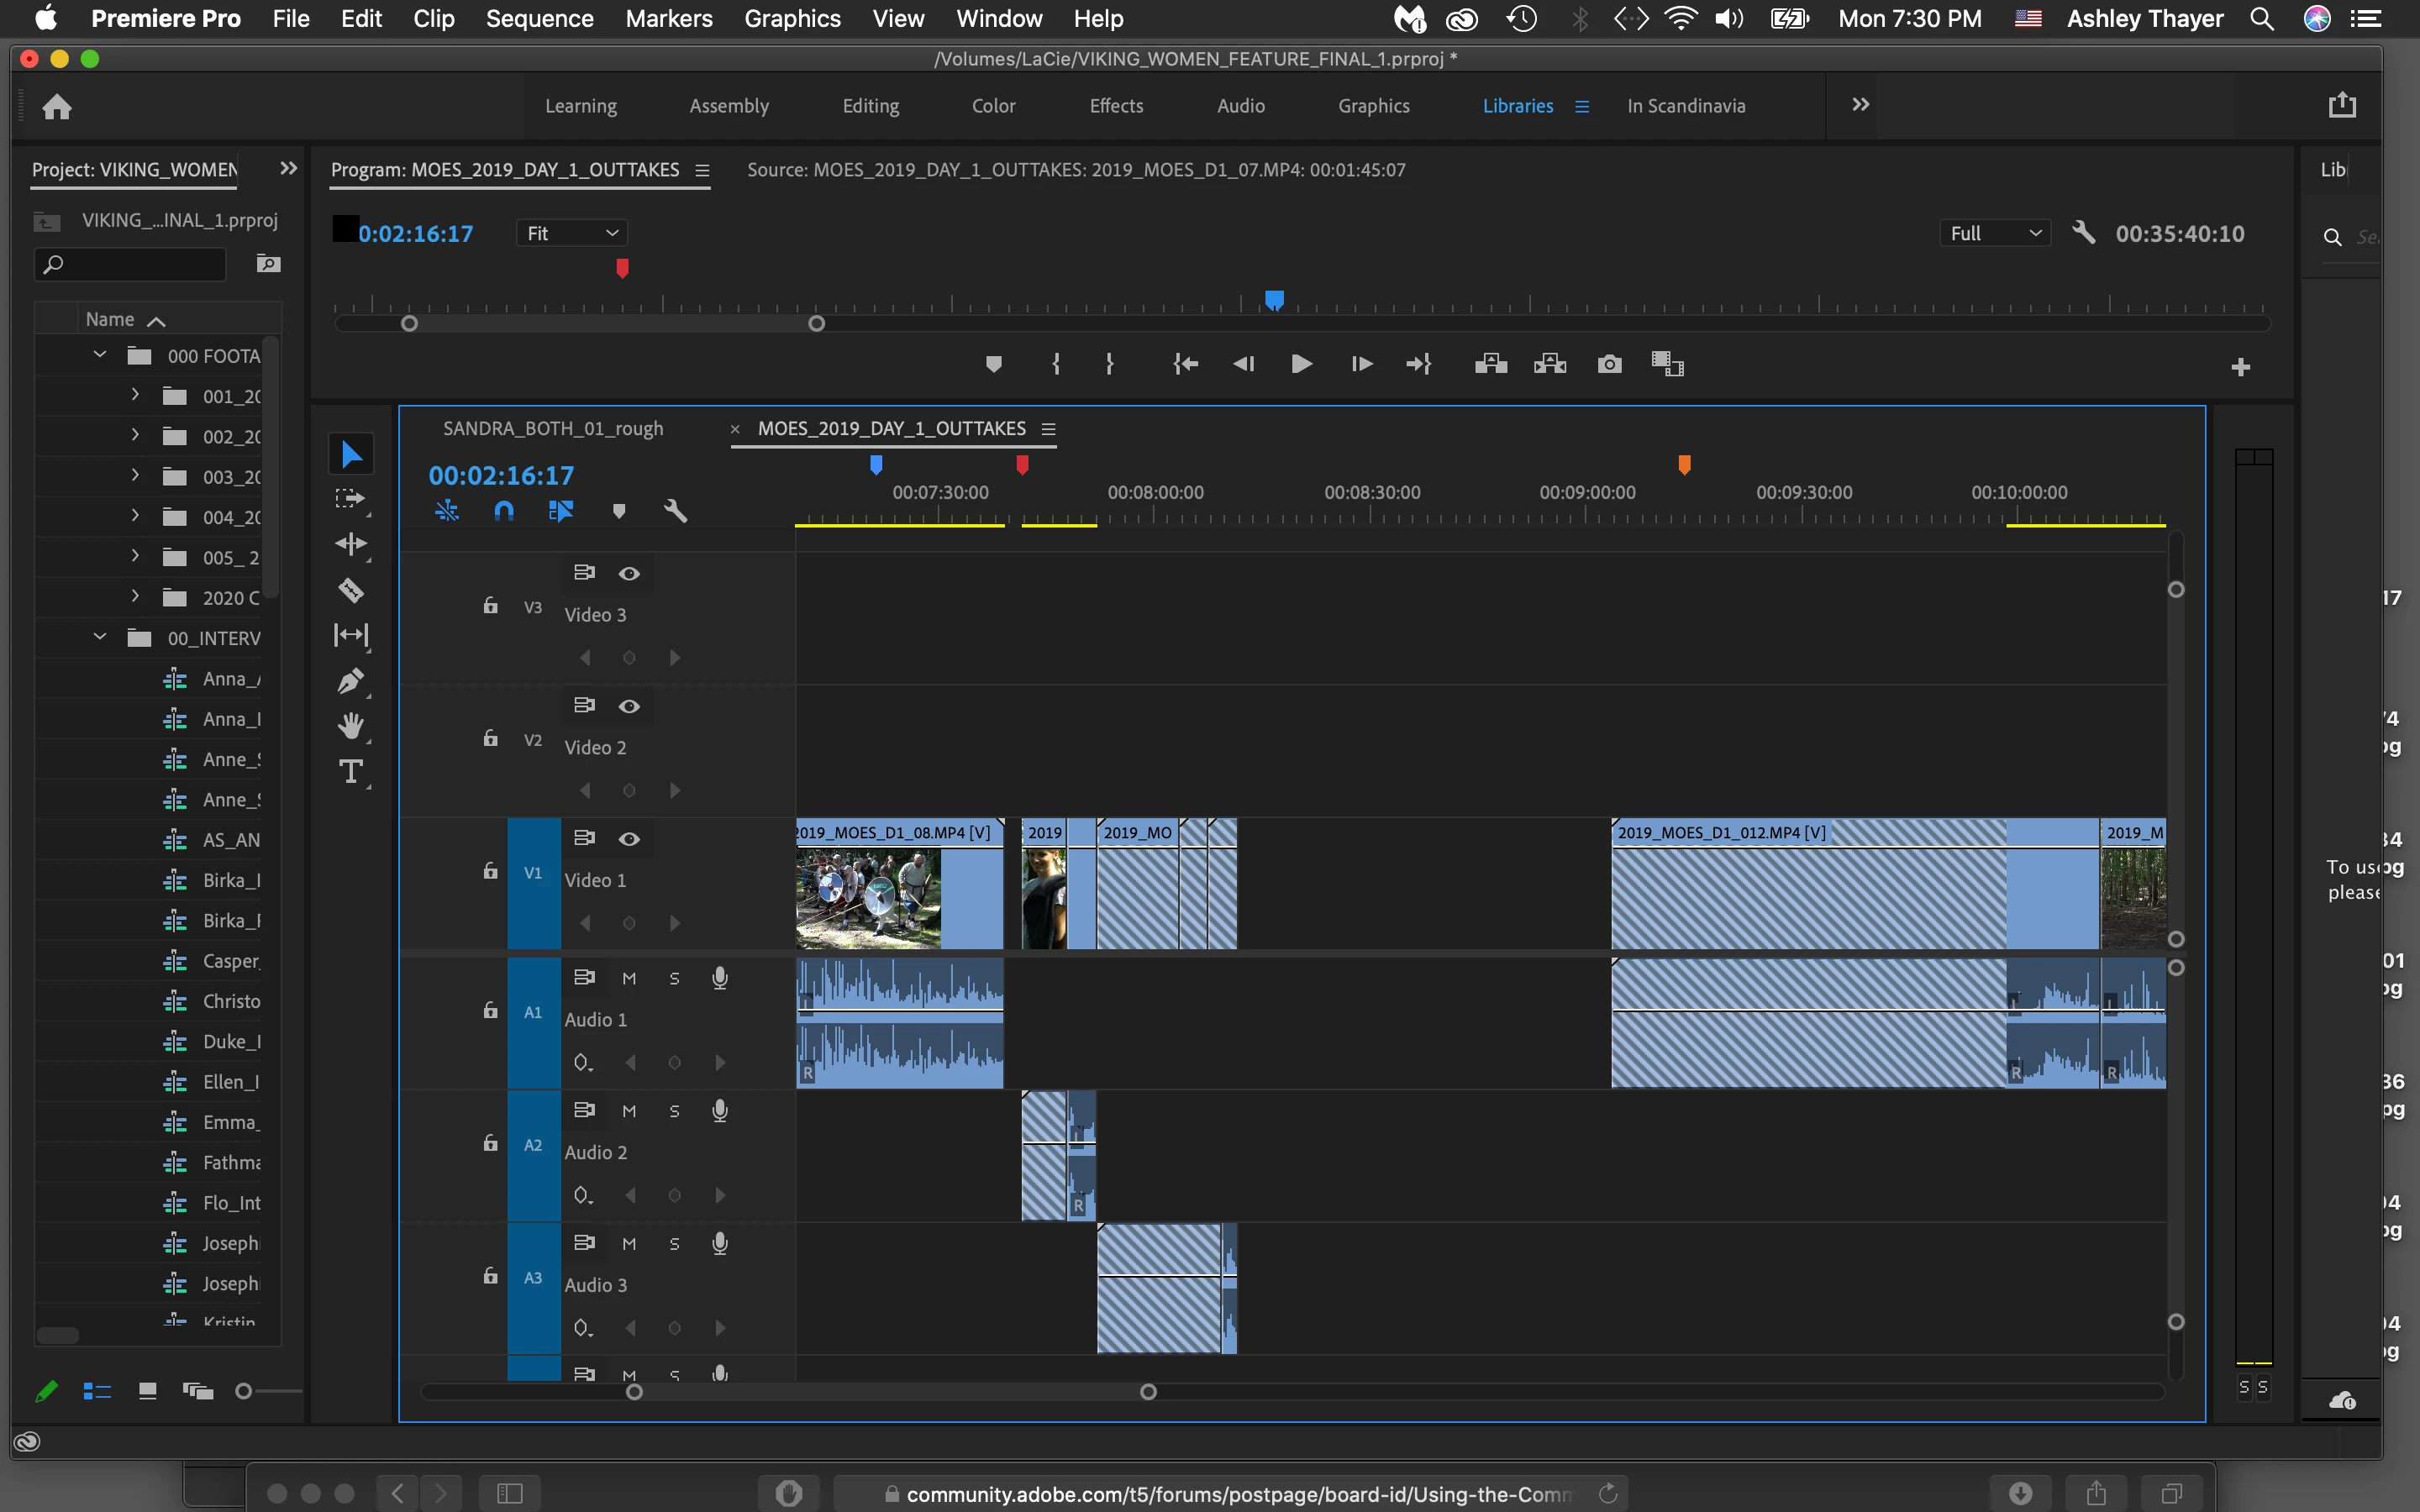This screenshot has width=2420, height=1512.
Task: Mute the Audio 1 track
Action: click(x=629, y=978)
